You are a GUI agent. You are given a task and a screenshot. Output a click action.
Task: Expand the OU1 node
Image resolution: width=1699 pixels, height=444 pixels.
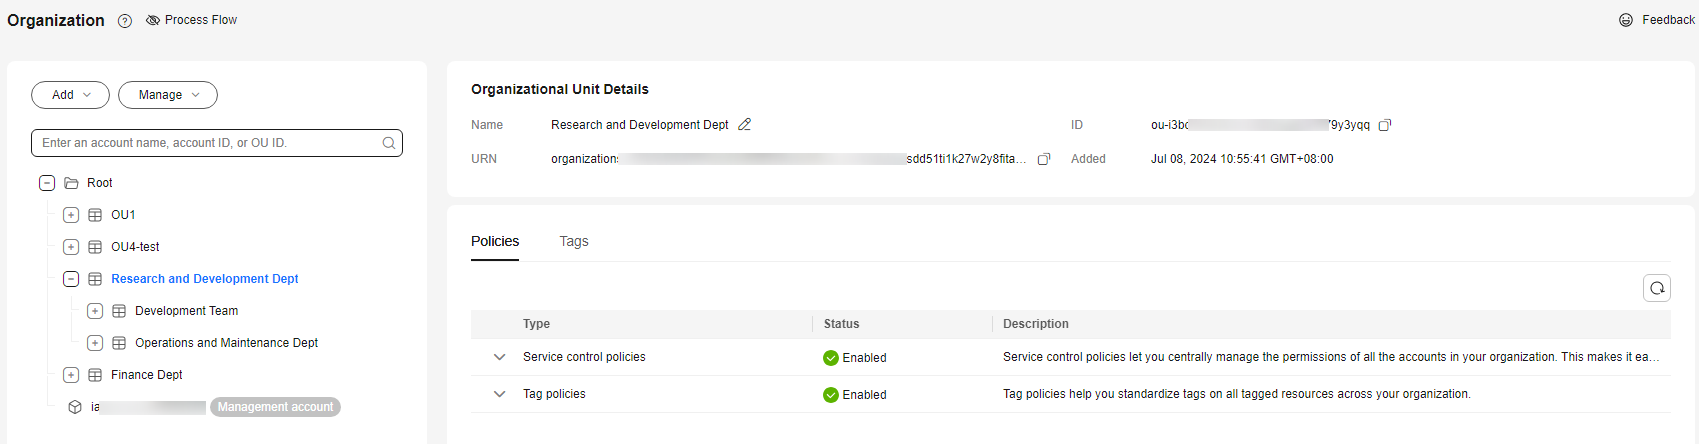tap(71, 215)
